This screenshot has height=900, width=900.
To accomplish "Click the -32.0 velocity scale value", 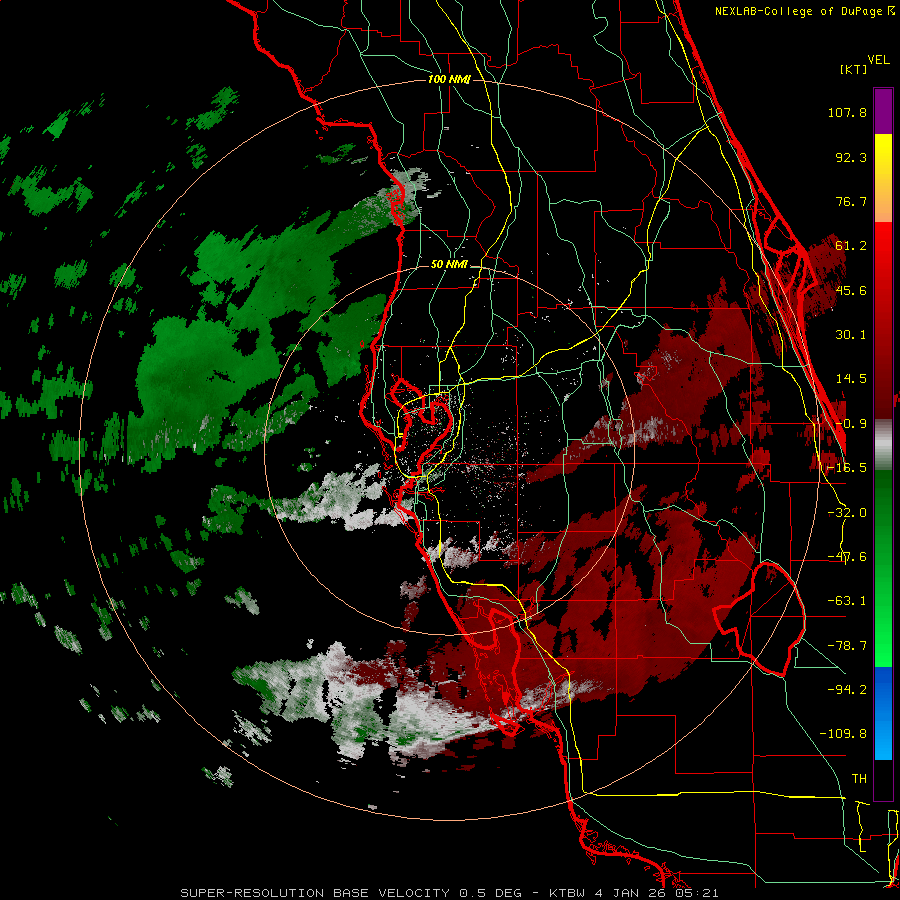I will point(847,513).
